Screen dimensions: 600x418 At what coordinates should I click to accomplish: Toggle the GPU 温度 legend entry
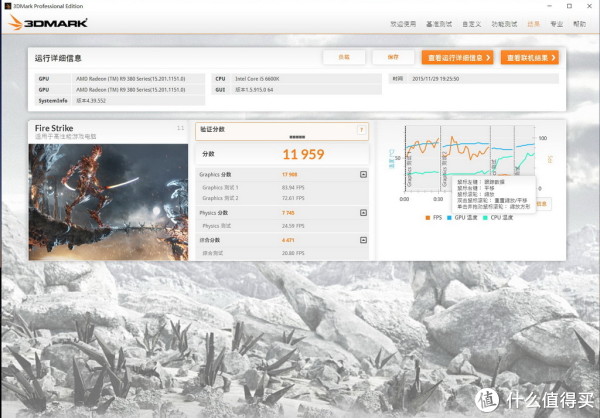pyautogui.click(x=462, y=217)
